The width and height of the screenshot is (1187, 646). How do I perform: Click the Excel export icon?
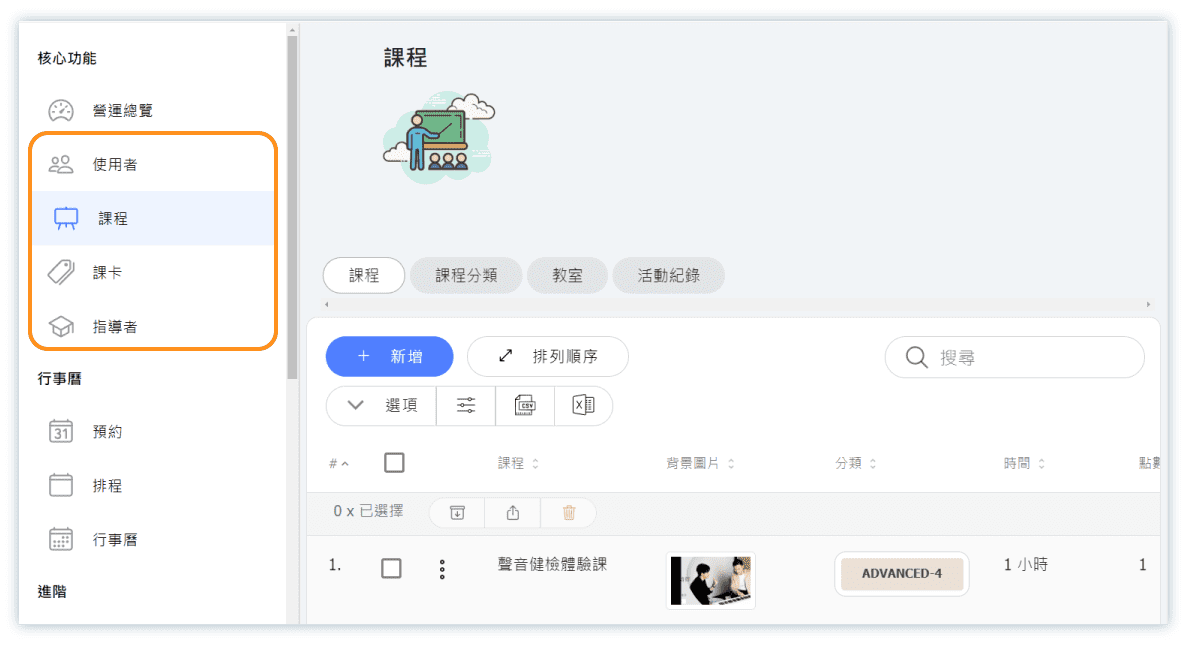pos(583,405)
